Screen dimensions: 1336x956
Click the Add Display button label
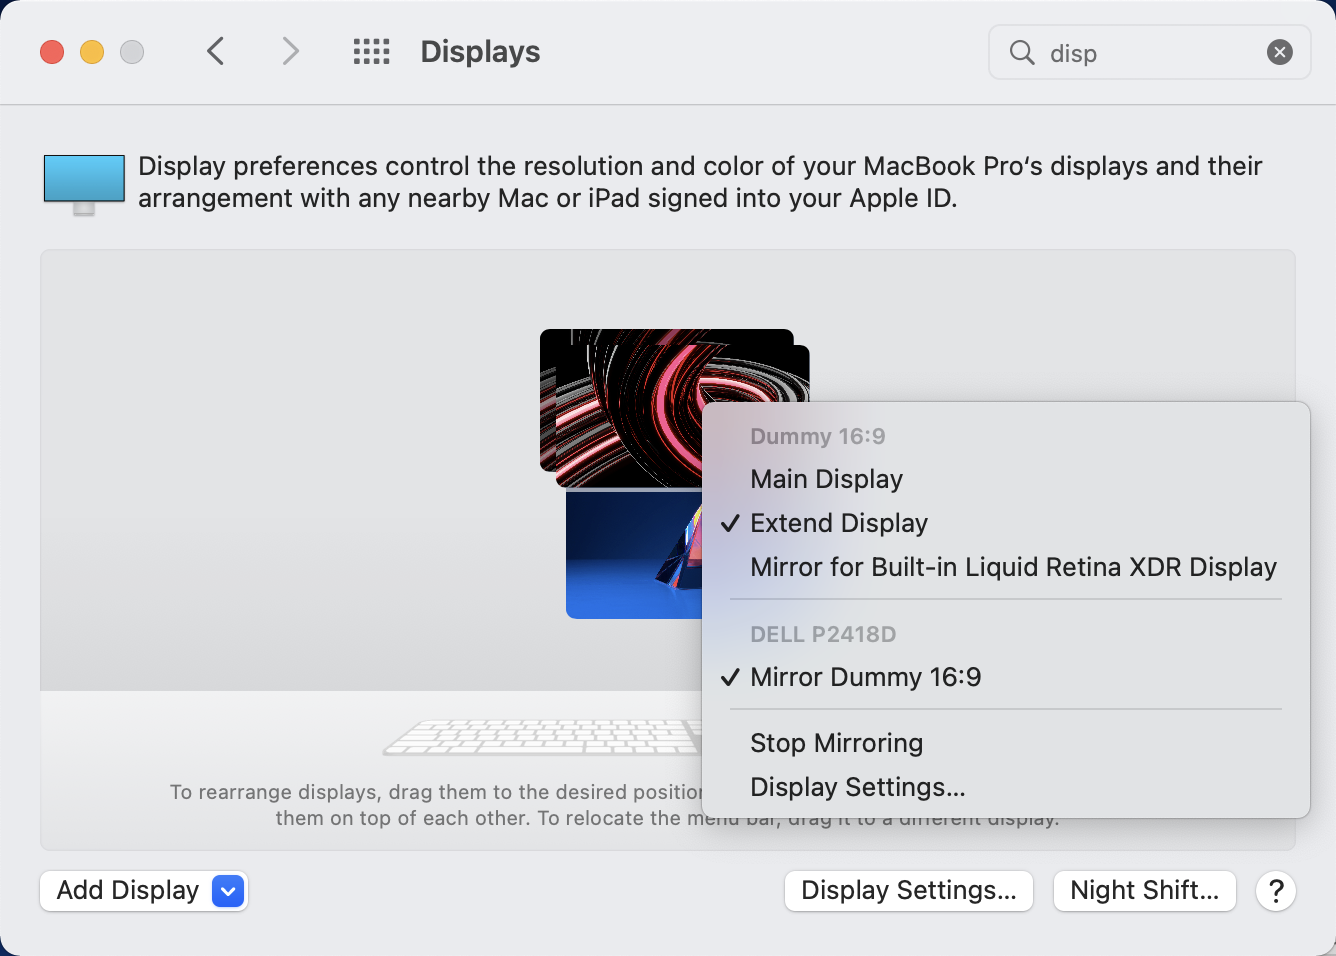click(125, 890)
